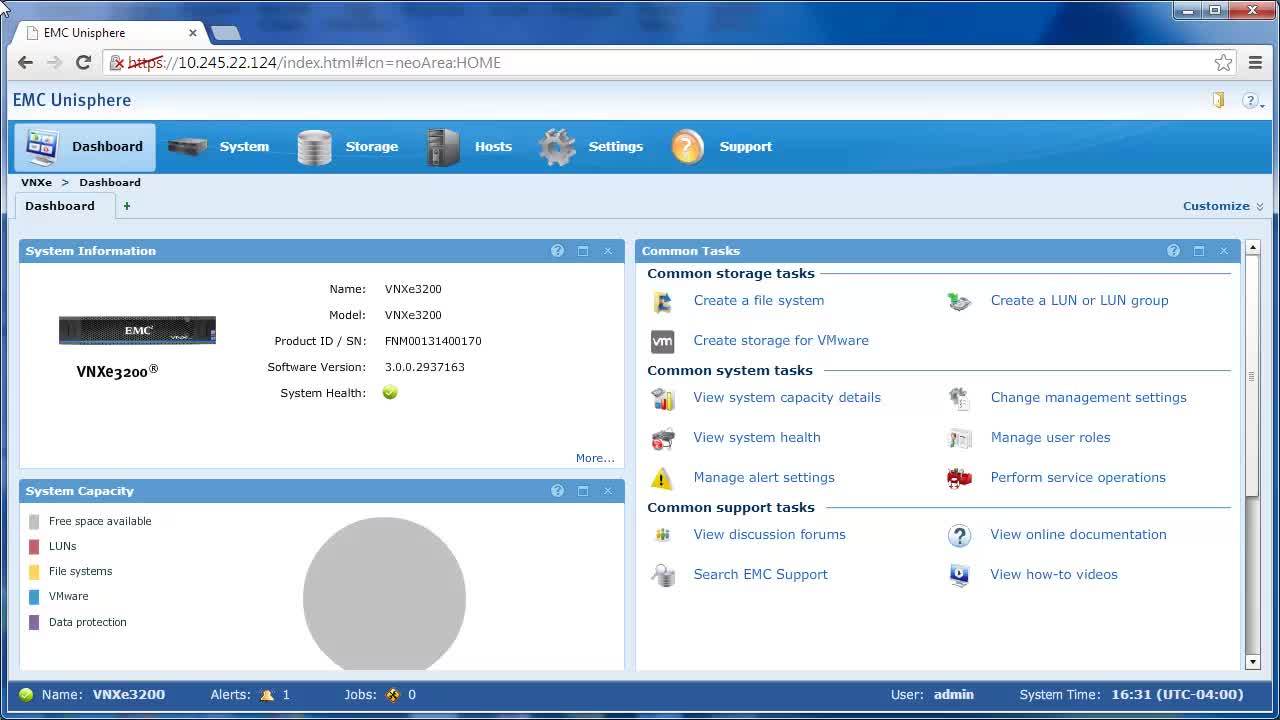Close the System Capacity panel
1280x720 pixels.
tap(608, 491)
